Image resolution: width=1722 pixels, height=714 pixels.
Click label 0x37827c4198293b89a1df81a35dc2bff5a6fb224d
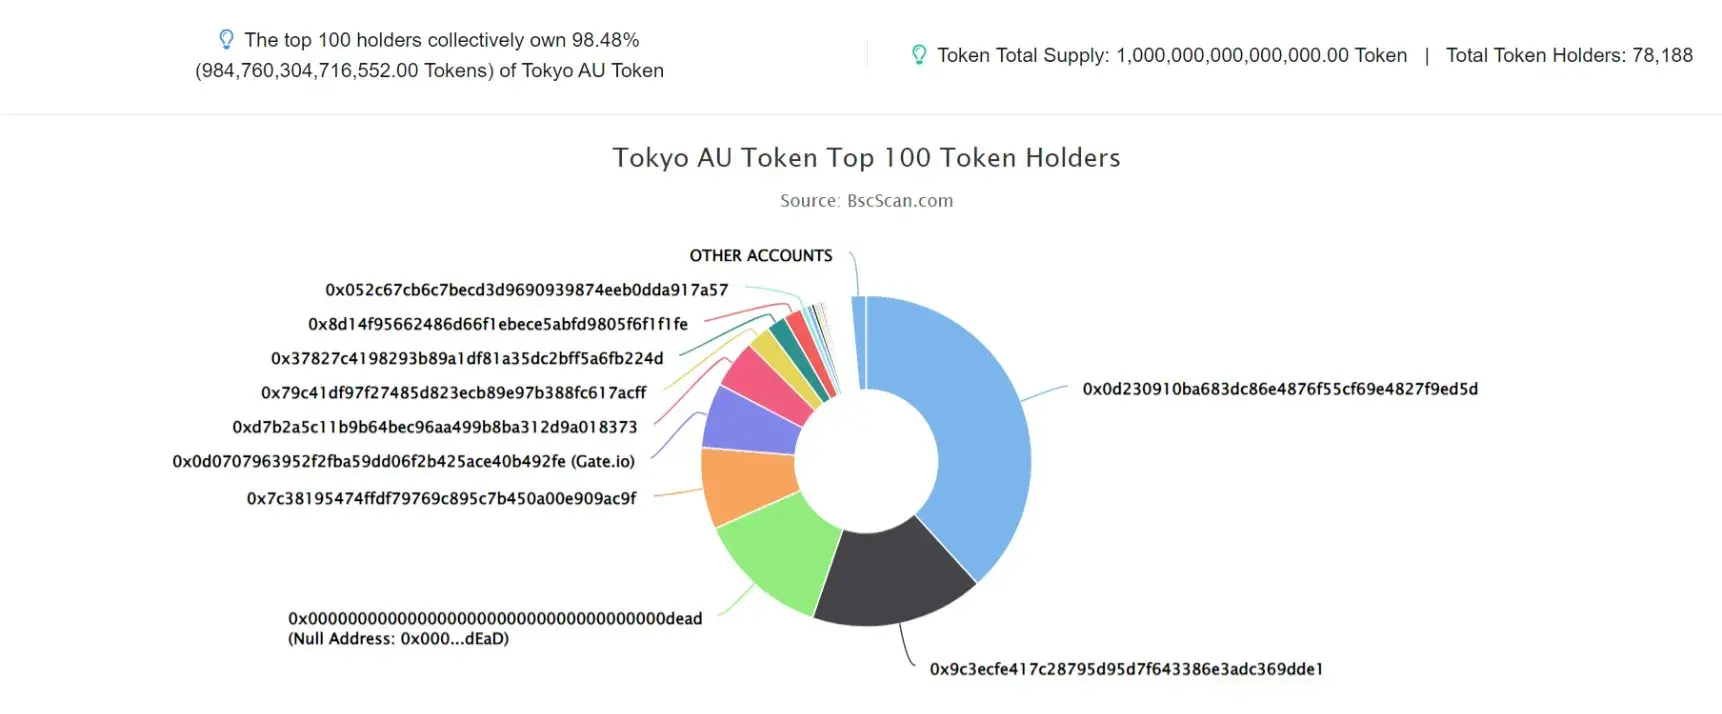[467, 358]
